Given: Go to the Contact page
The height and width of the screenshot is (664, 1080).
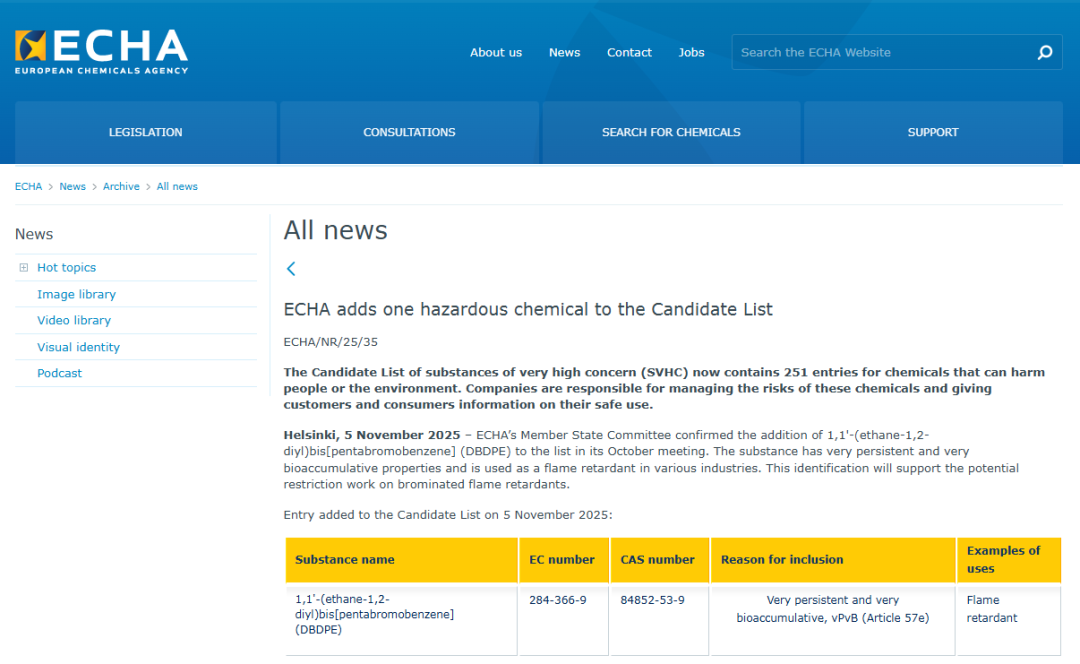Looking at the screenshot, I should pos(629,53).
